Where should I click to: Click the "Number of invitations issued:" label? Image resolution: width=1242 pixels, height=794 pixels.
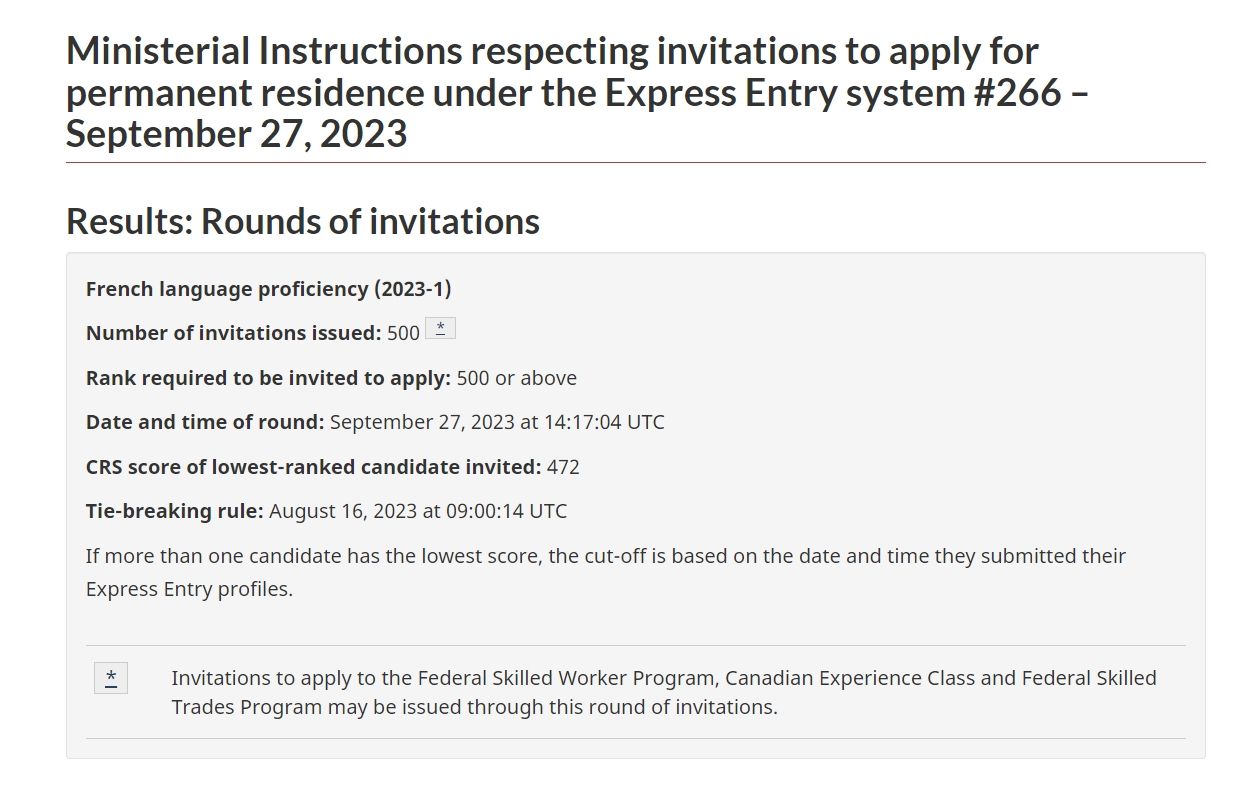234,333
